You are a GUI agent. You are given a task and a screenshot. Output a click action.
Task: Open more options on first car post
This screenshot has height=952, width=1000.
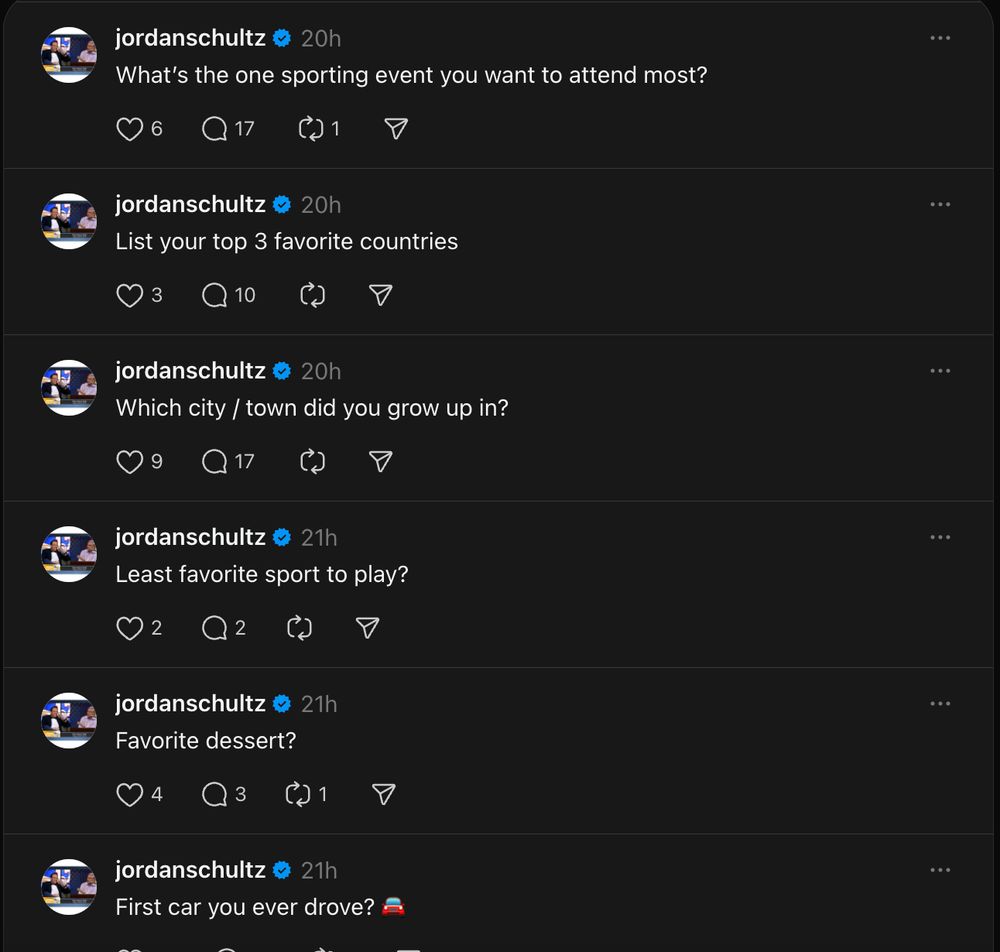[940, 870]
